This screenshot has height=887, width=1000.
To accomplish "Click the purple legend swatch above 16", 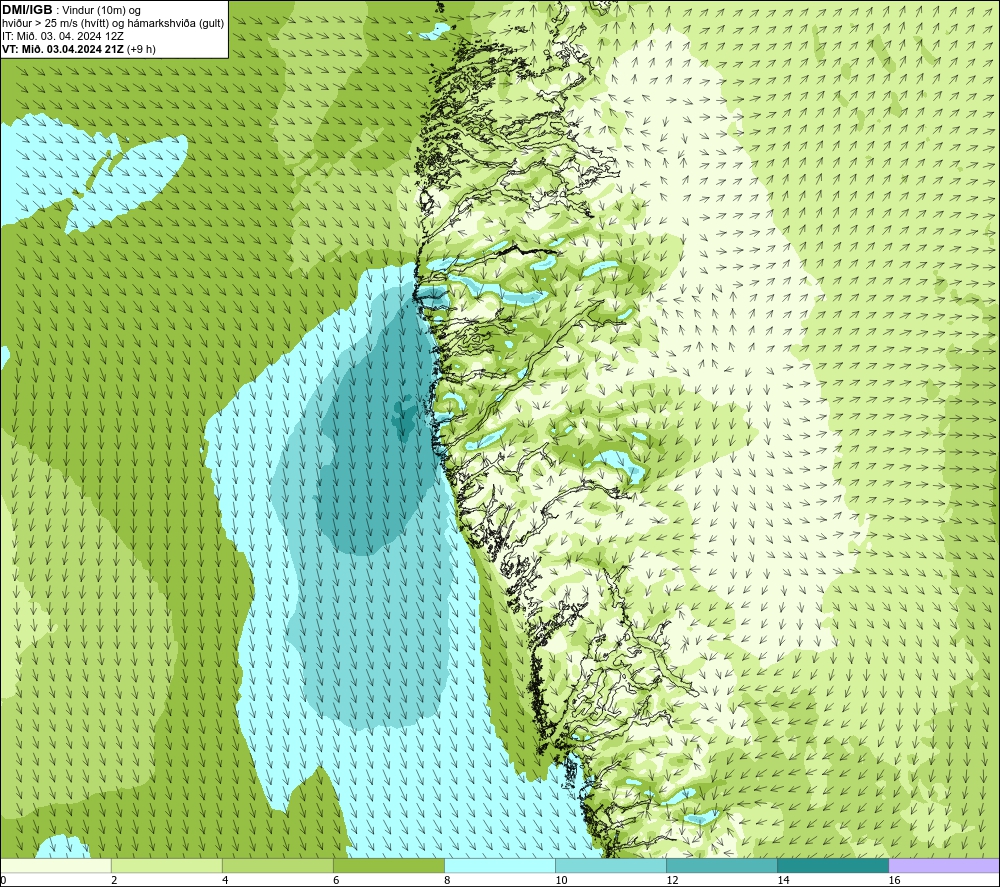I will pos(944,865).
